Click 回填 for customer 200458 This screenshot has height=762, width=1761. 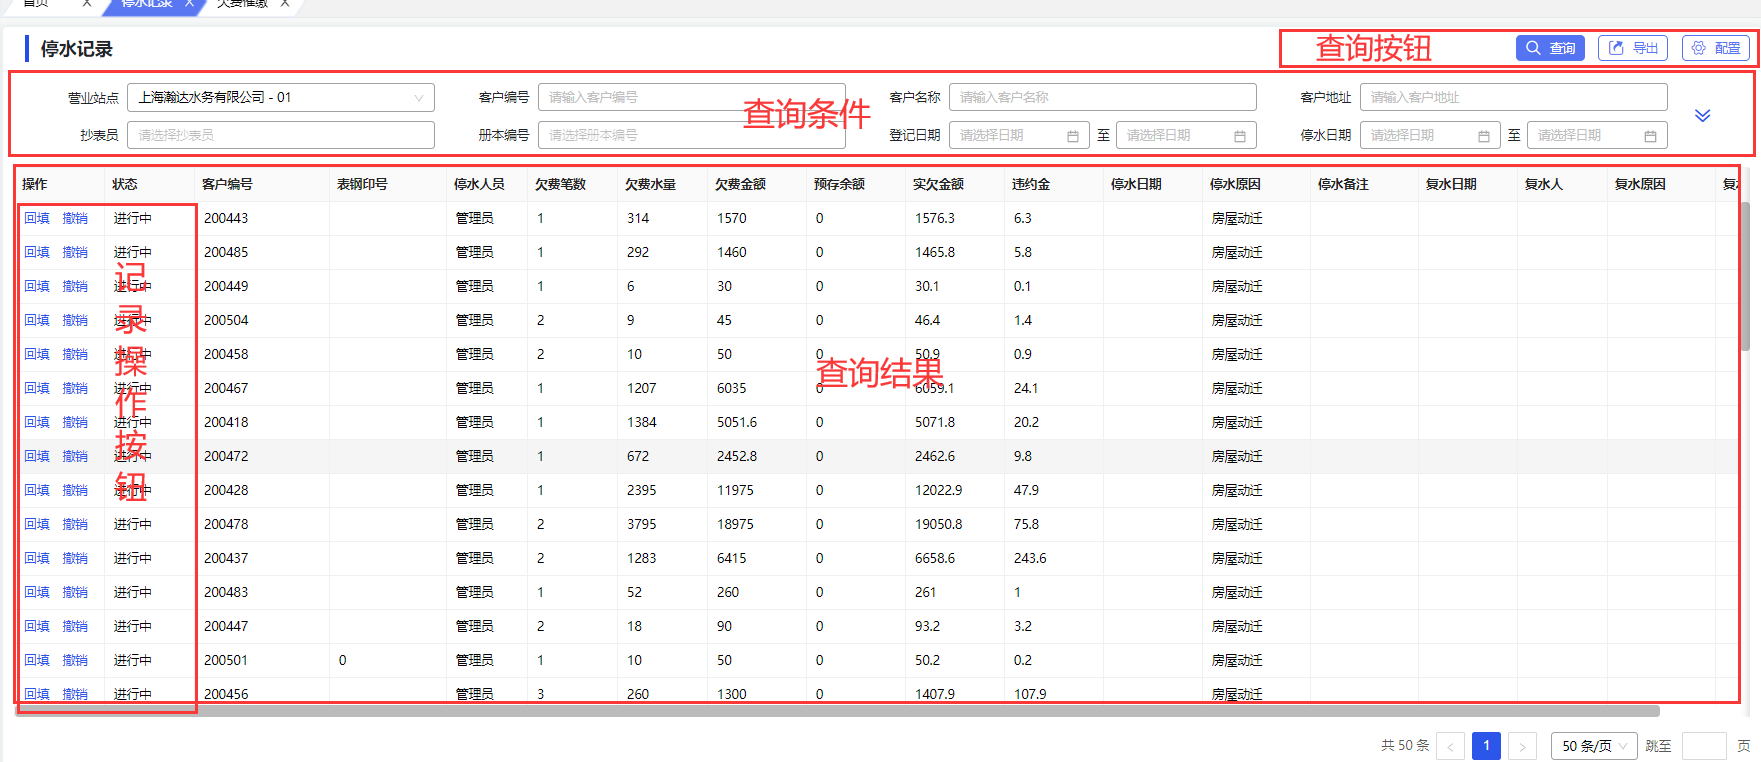[x=37, y=354]
